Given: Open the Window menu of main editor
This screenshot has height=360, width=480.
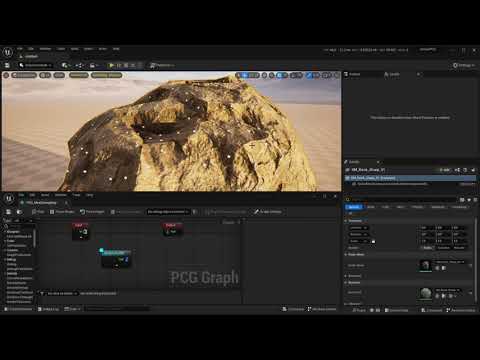Looking at the screenshot, I should 45,49.
